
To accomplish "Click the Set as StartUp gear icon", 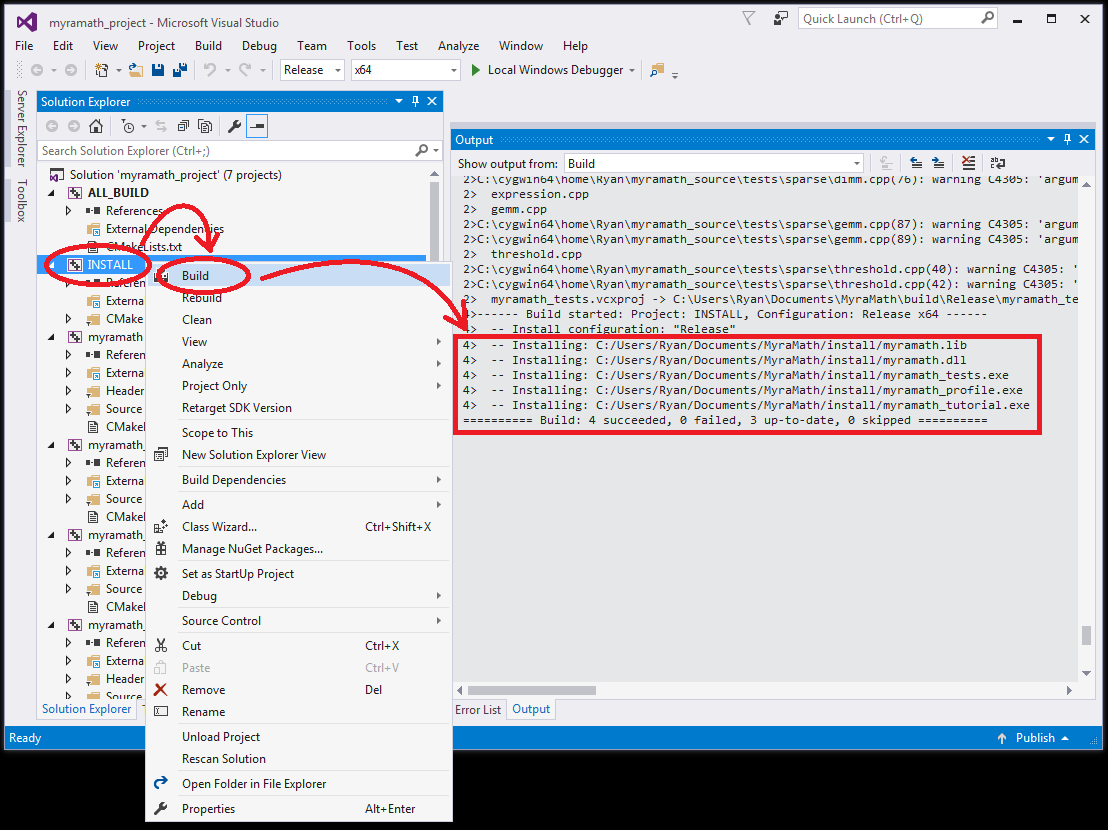I will click(x=161, y=574).
